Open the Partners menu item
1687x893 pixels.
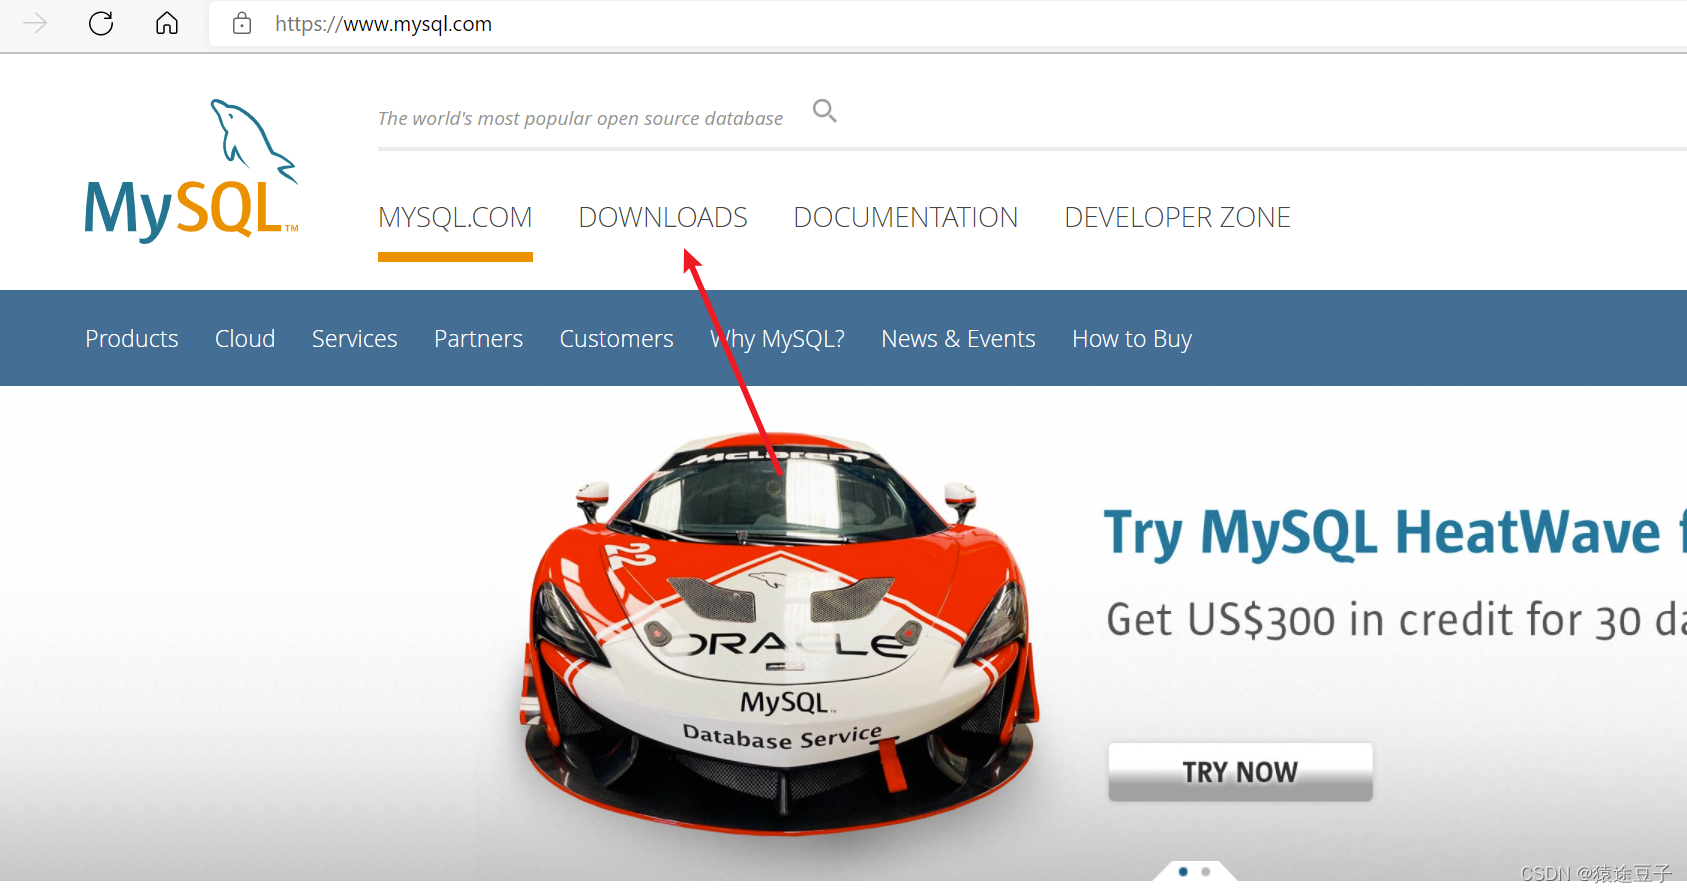coord(478,339)
